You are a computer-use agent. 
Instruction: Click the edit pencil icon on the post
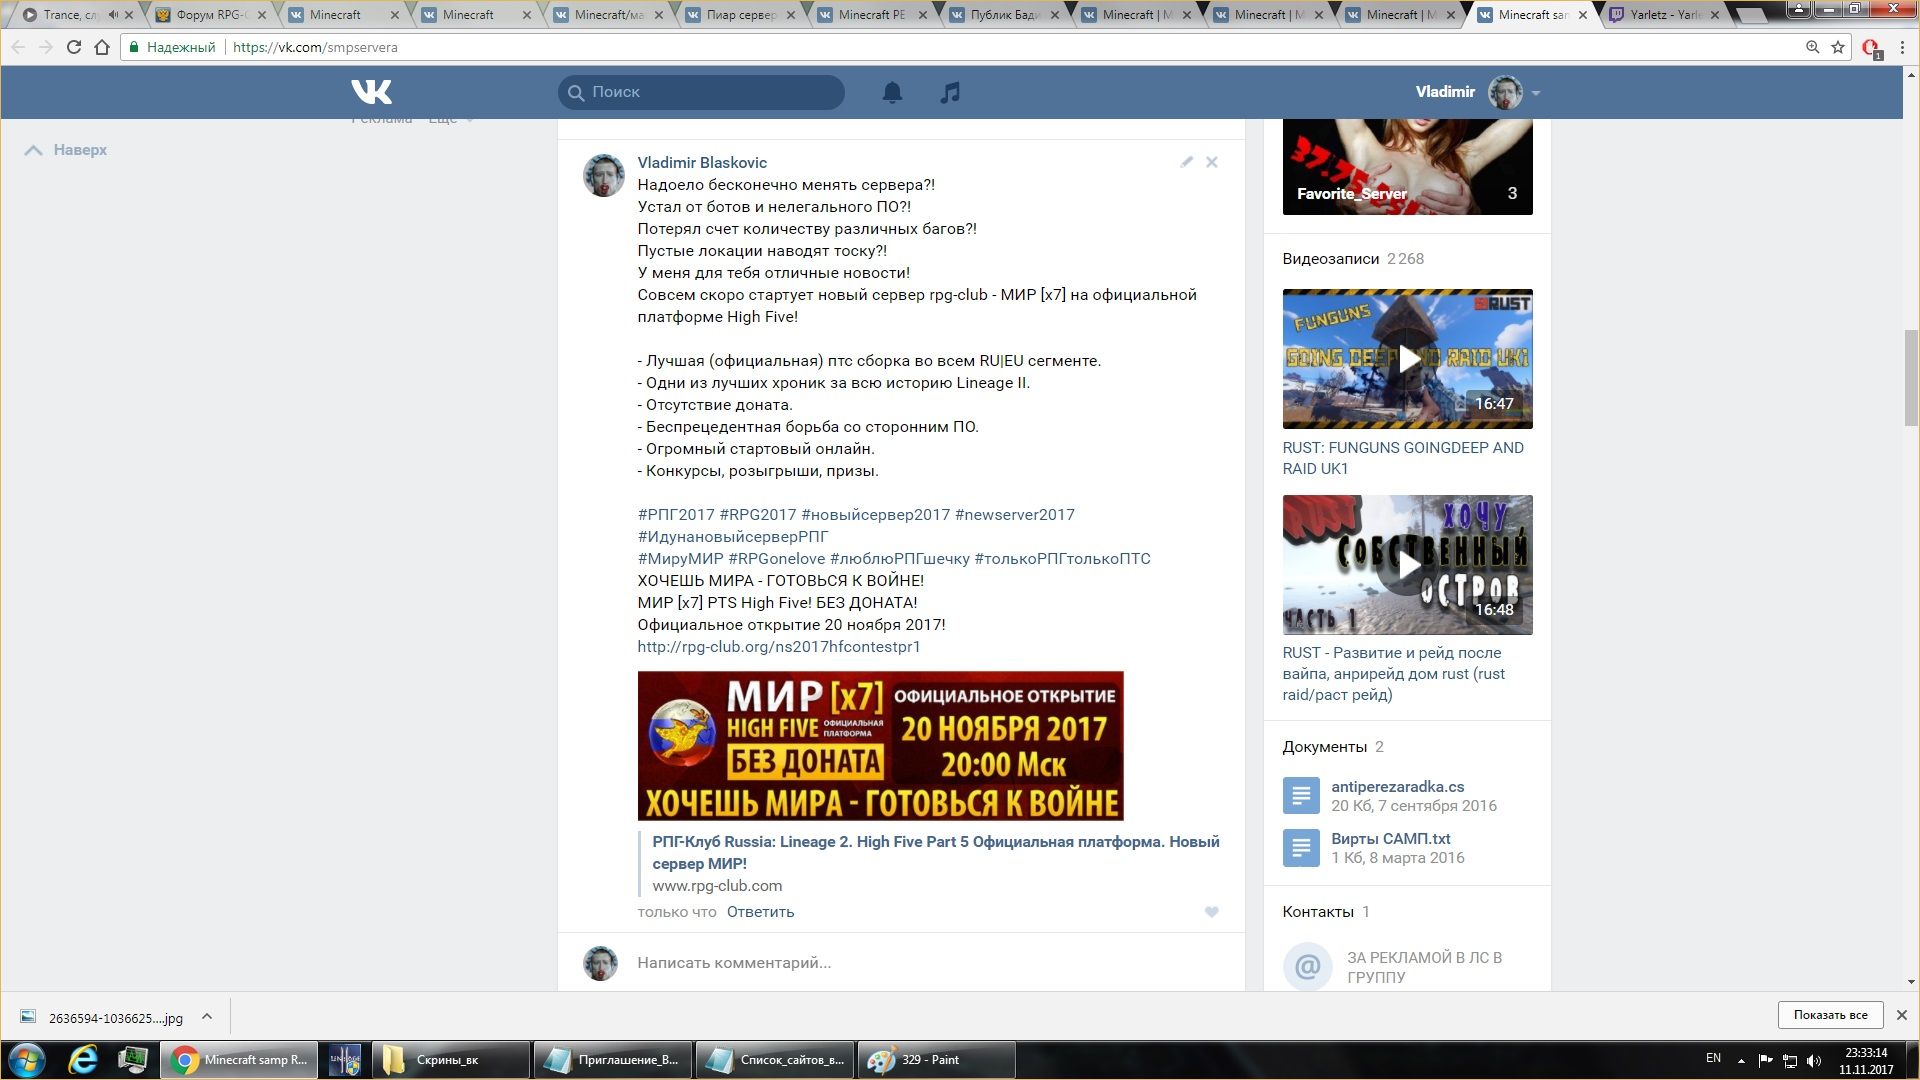(x=1186, y=162)
